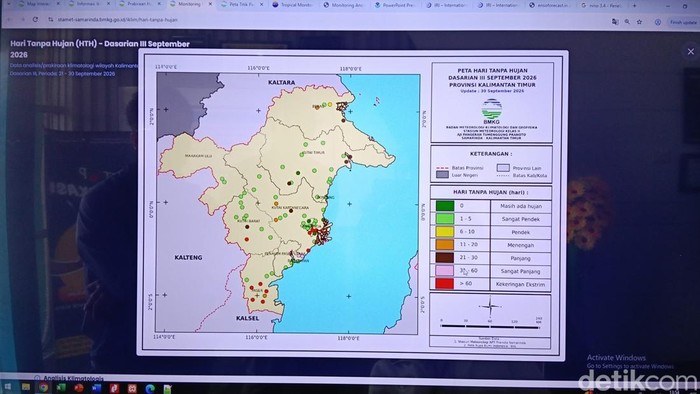
Task: Open the Windows Start menu
Action: coord(8,387)
